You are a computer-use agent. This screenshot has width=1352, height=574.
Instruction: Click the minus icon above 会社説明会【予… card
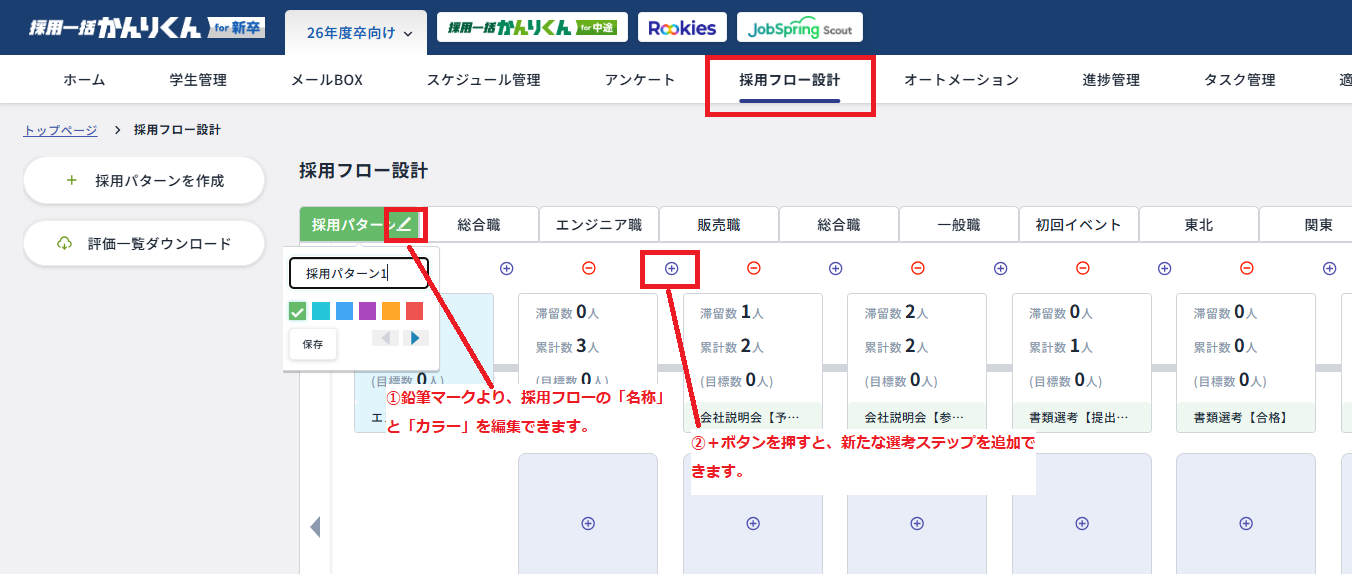click(x=754, y=268)
